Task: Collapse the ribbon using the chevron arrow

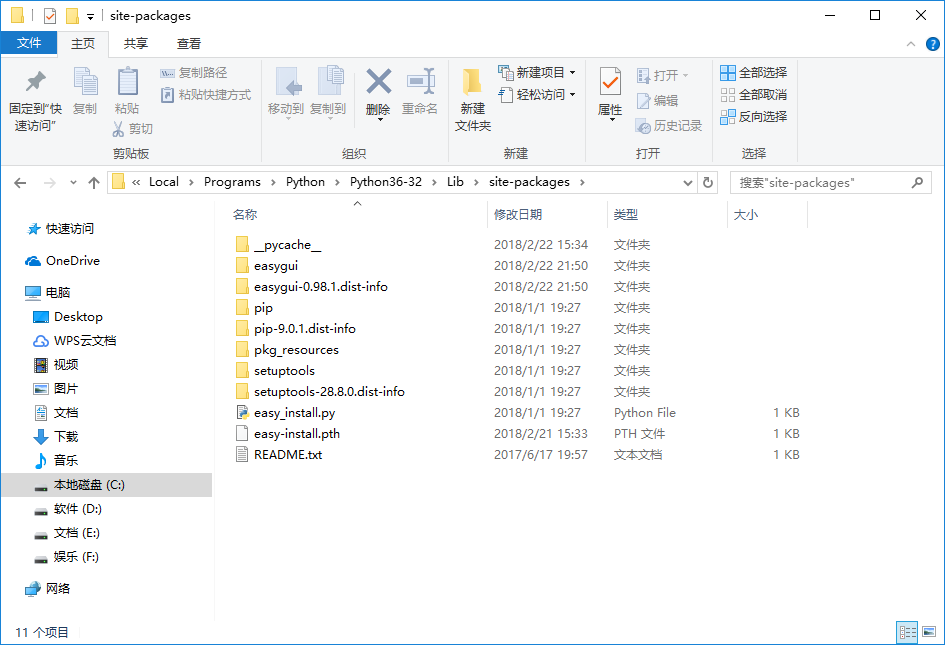Action: 909,44
